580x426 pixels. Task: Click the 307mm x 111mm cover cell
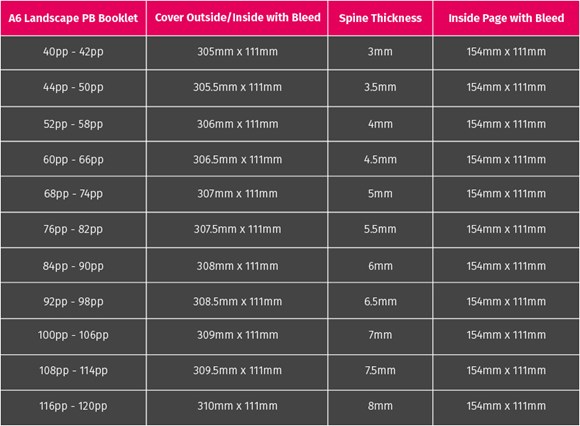(237, 193)
